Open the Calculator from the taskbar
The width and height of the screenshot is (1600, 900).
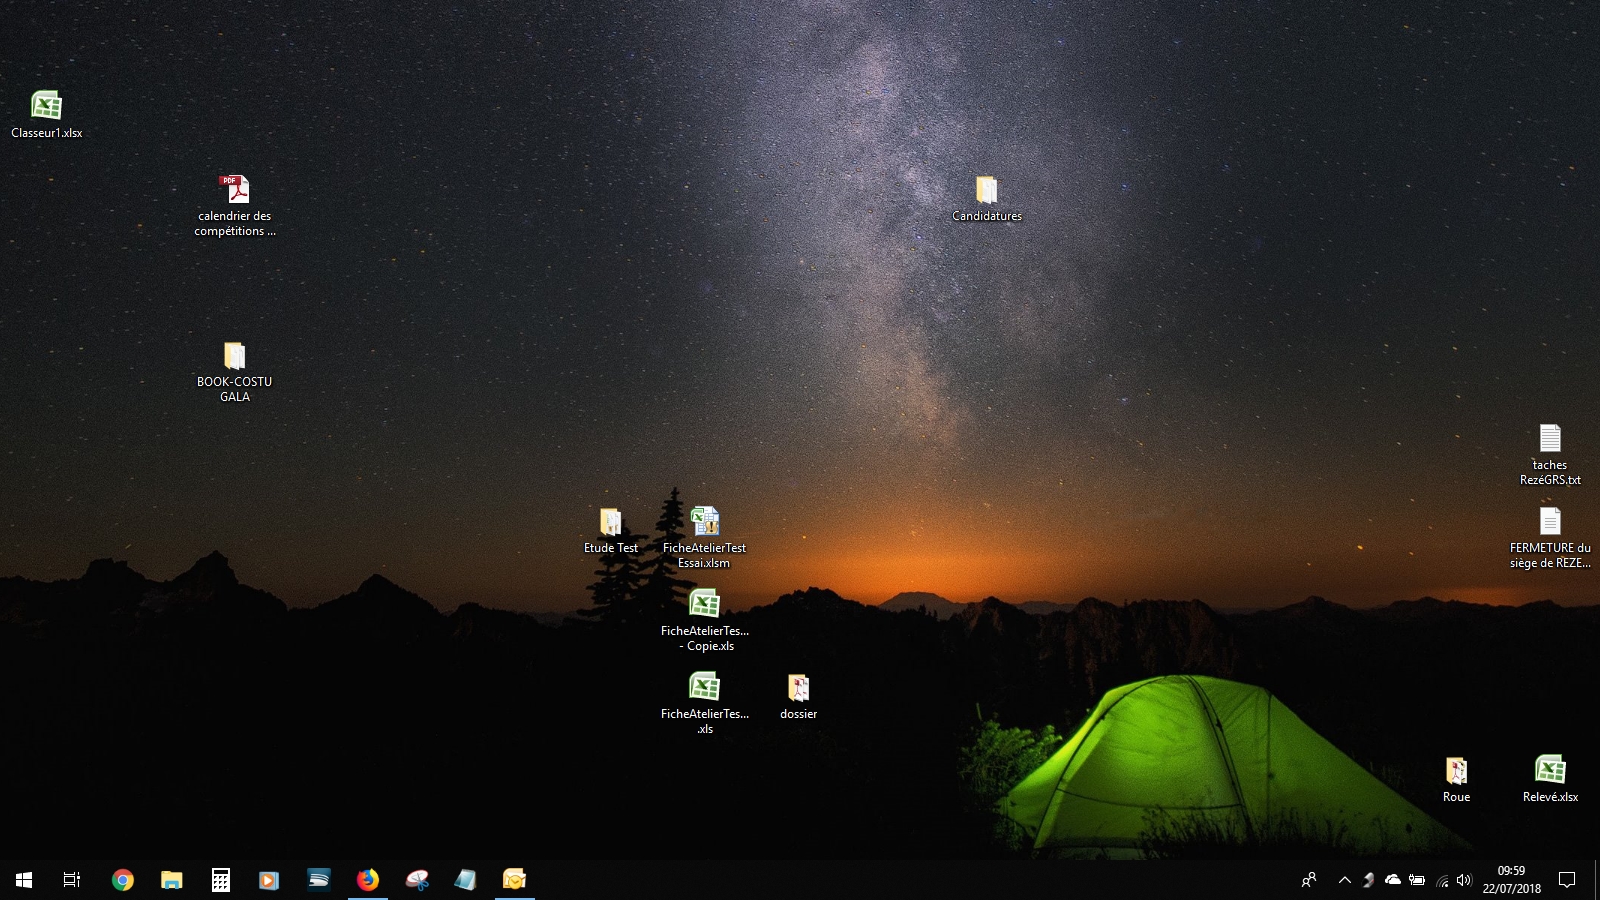221,880
